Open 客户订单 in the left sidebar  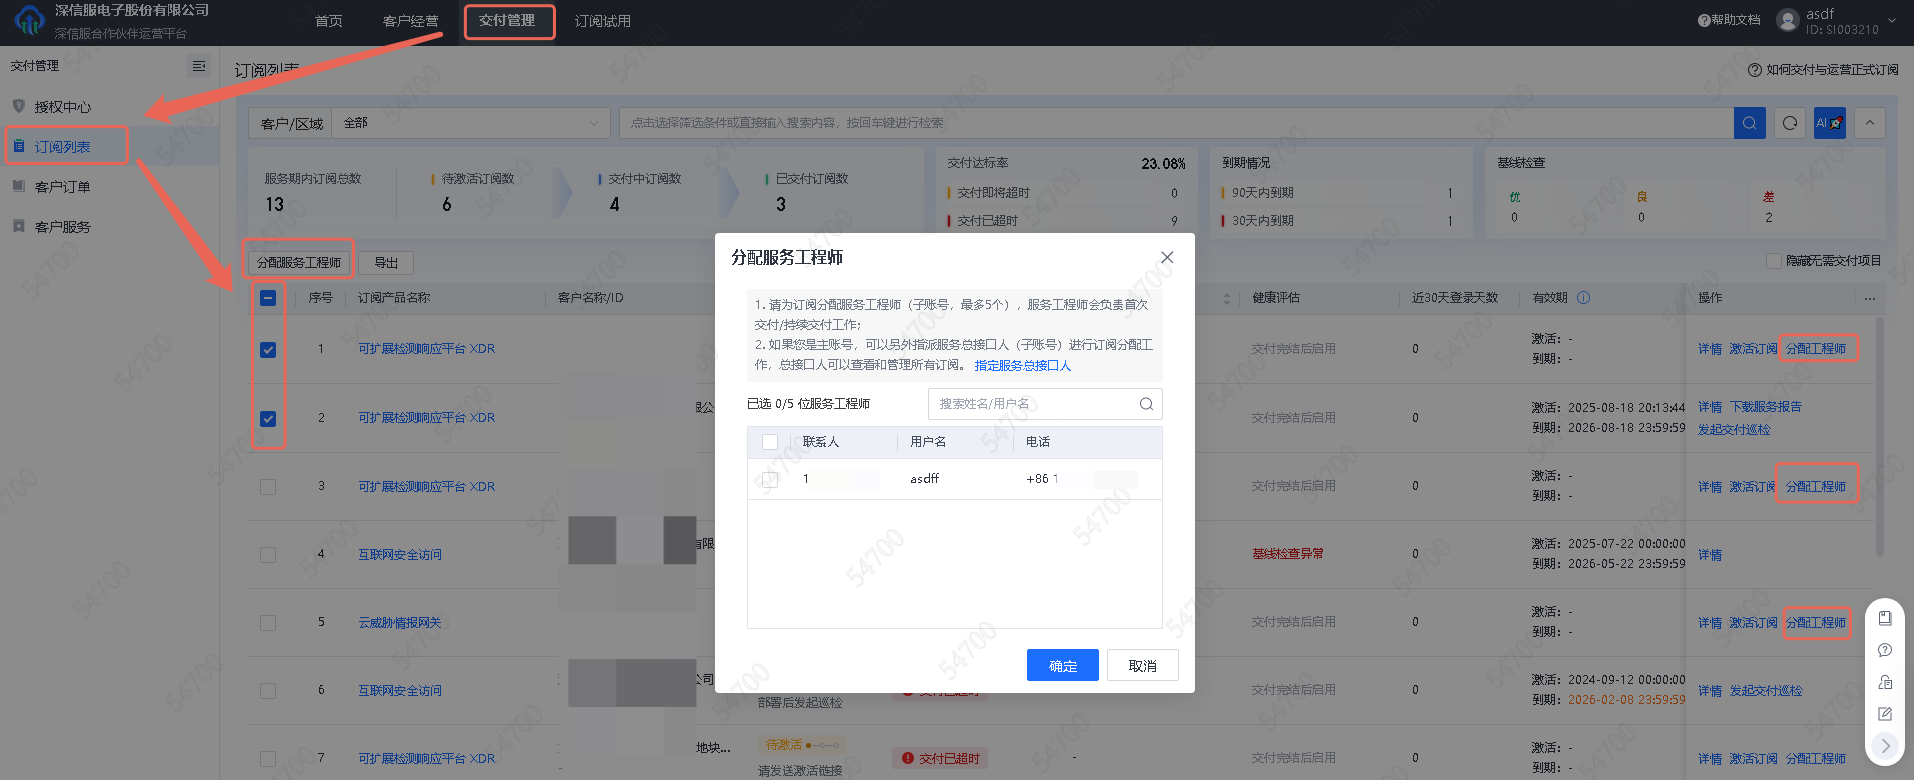[62, 187]
